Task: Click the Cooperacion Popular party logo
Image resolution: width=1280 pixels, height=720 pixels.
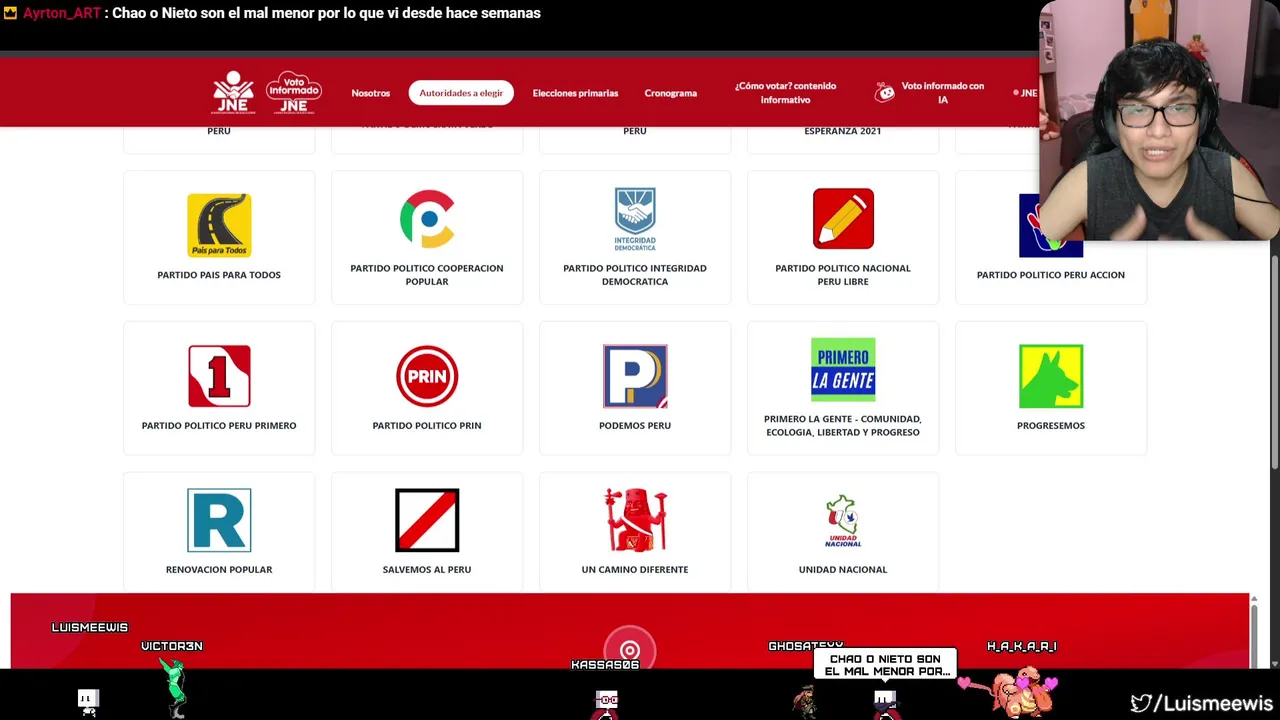Action: [x=427, y=218]
